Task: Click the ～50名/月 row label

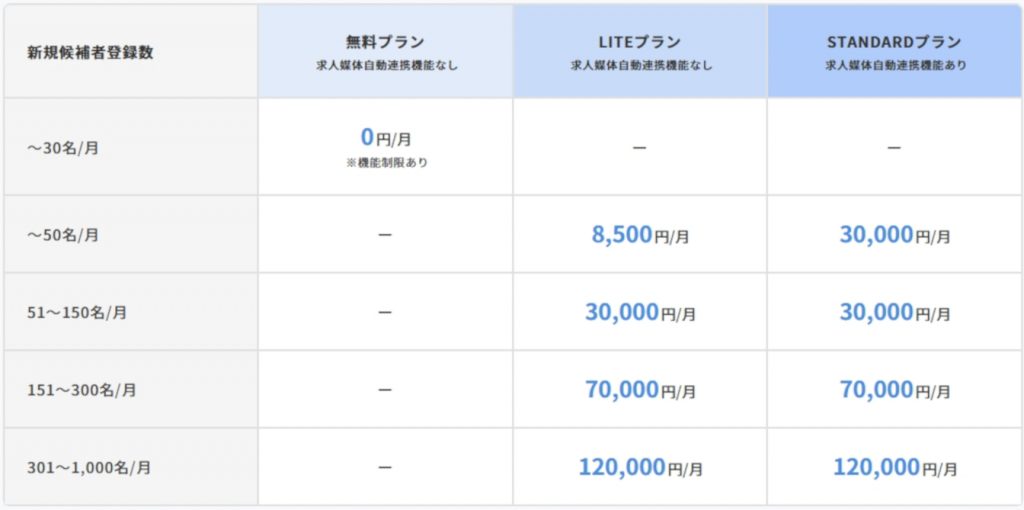Action: [x=63, y=235]
